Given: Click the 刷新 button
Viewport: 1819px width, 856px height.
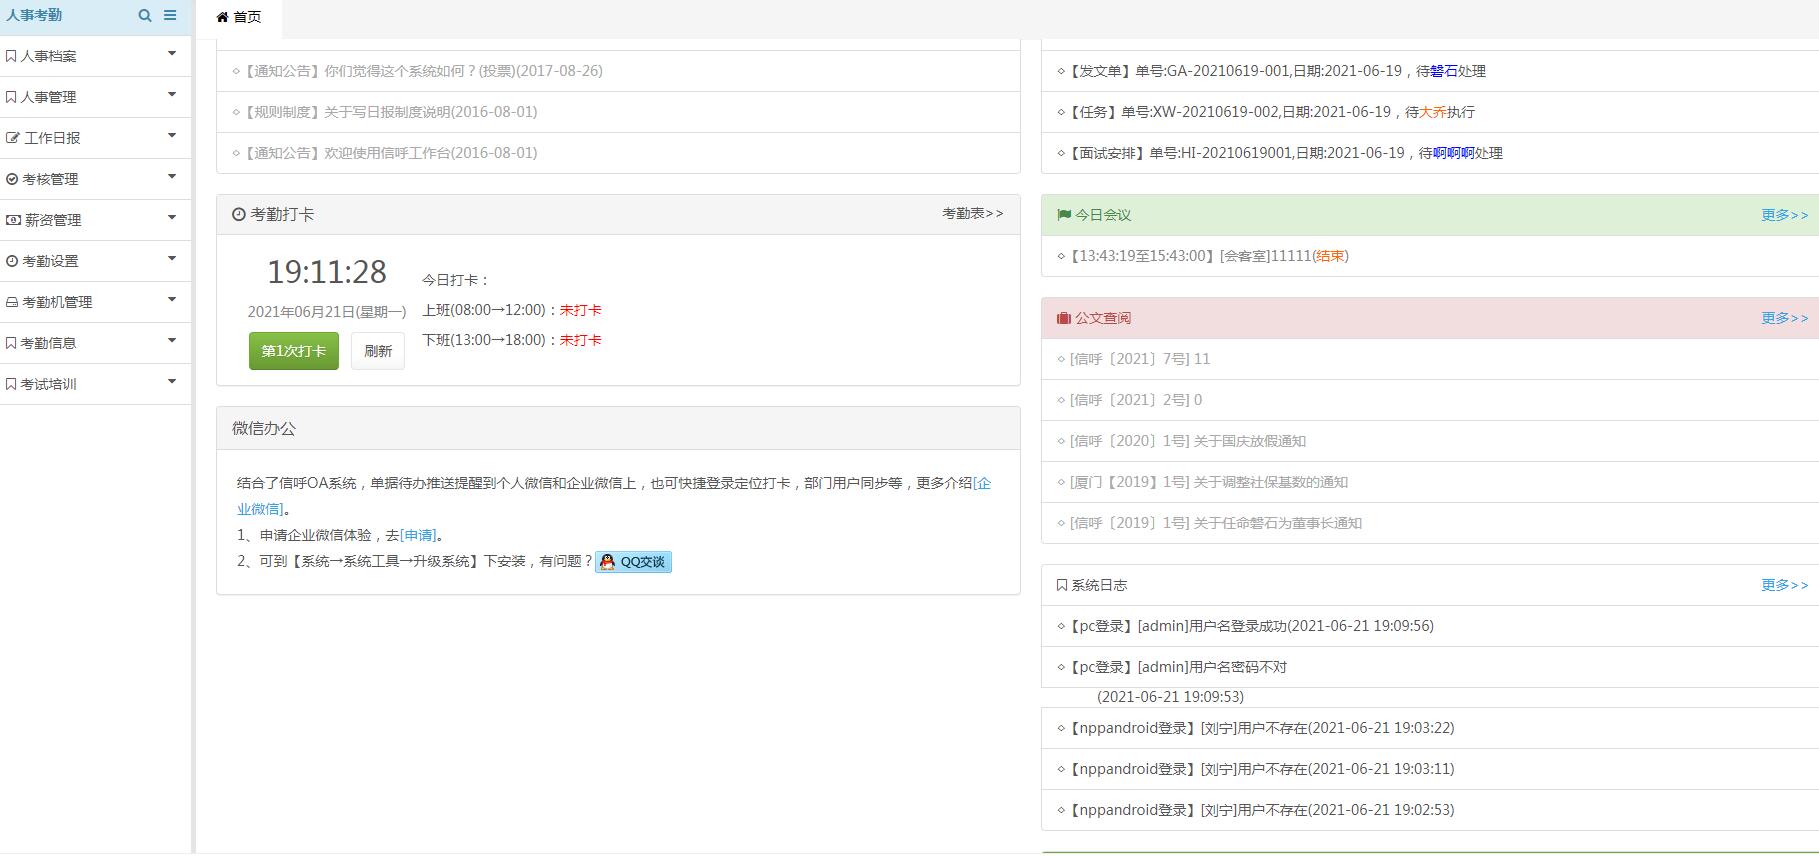Looking at the screenshot, I should (378, 351).
